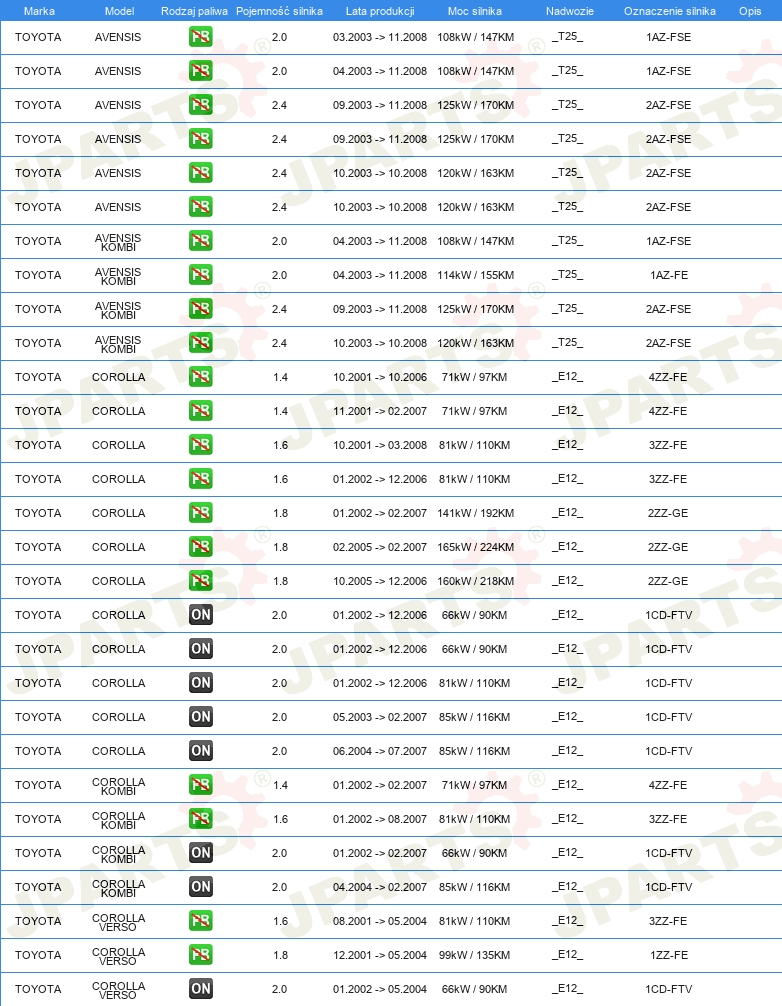Viewport: 782px width, 1006px height.
Task: Click the date cell '04.2004 -> 02.2007'
Action: [380, 887]
